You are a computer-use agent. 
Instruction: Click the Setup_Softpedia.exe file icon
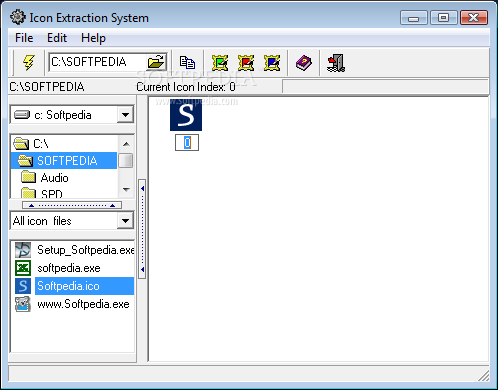tap(23, 250)
